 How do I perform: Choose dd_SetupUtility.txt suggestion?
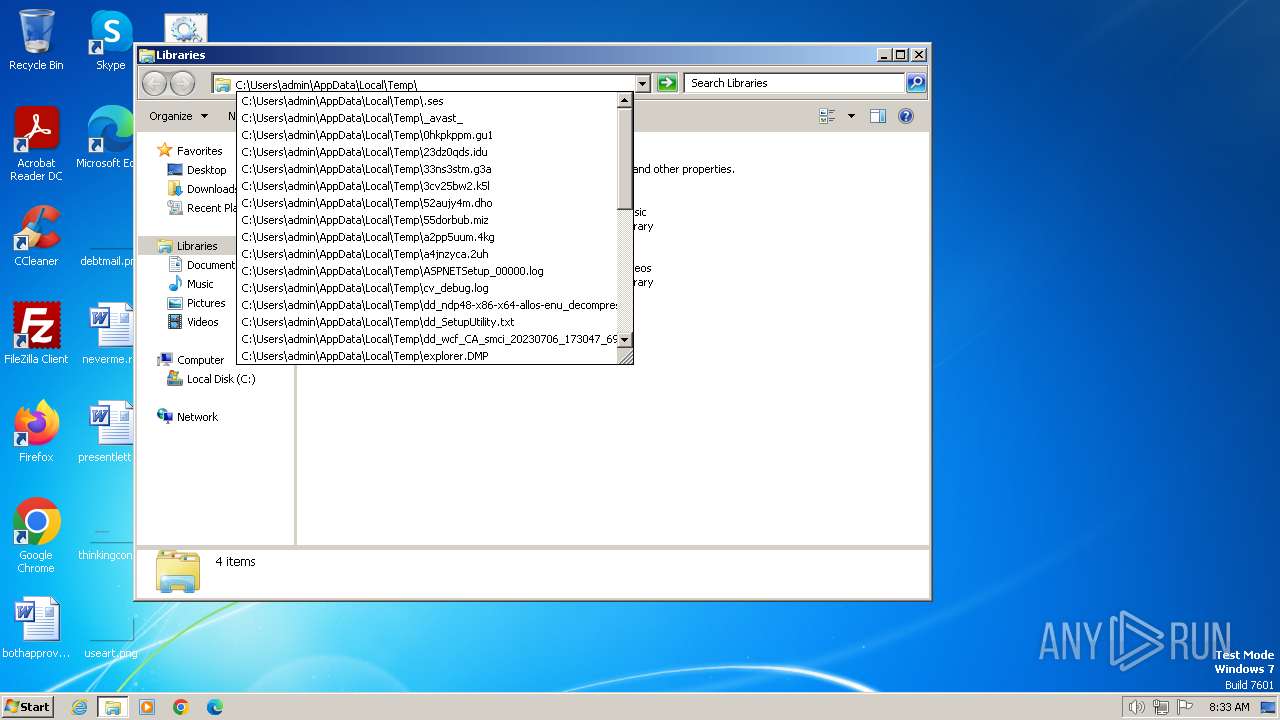[427, 322]
